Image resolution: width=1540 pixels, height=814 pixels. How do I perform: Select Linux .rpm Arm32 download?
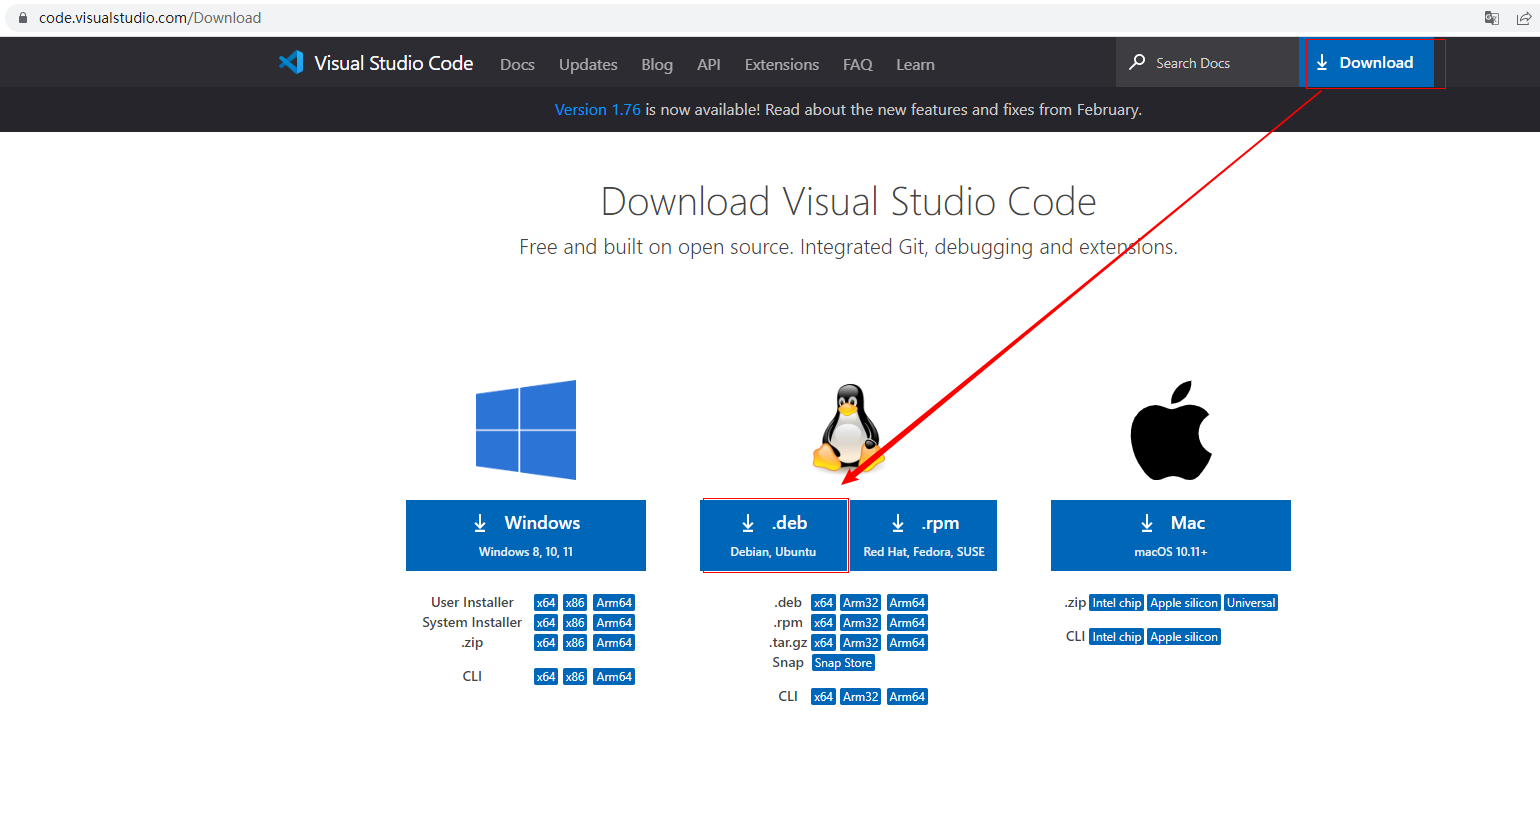(860, 623)
